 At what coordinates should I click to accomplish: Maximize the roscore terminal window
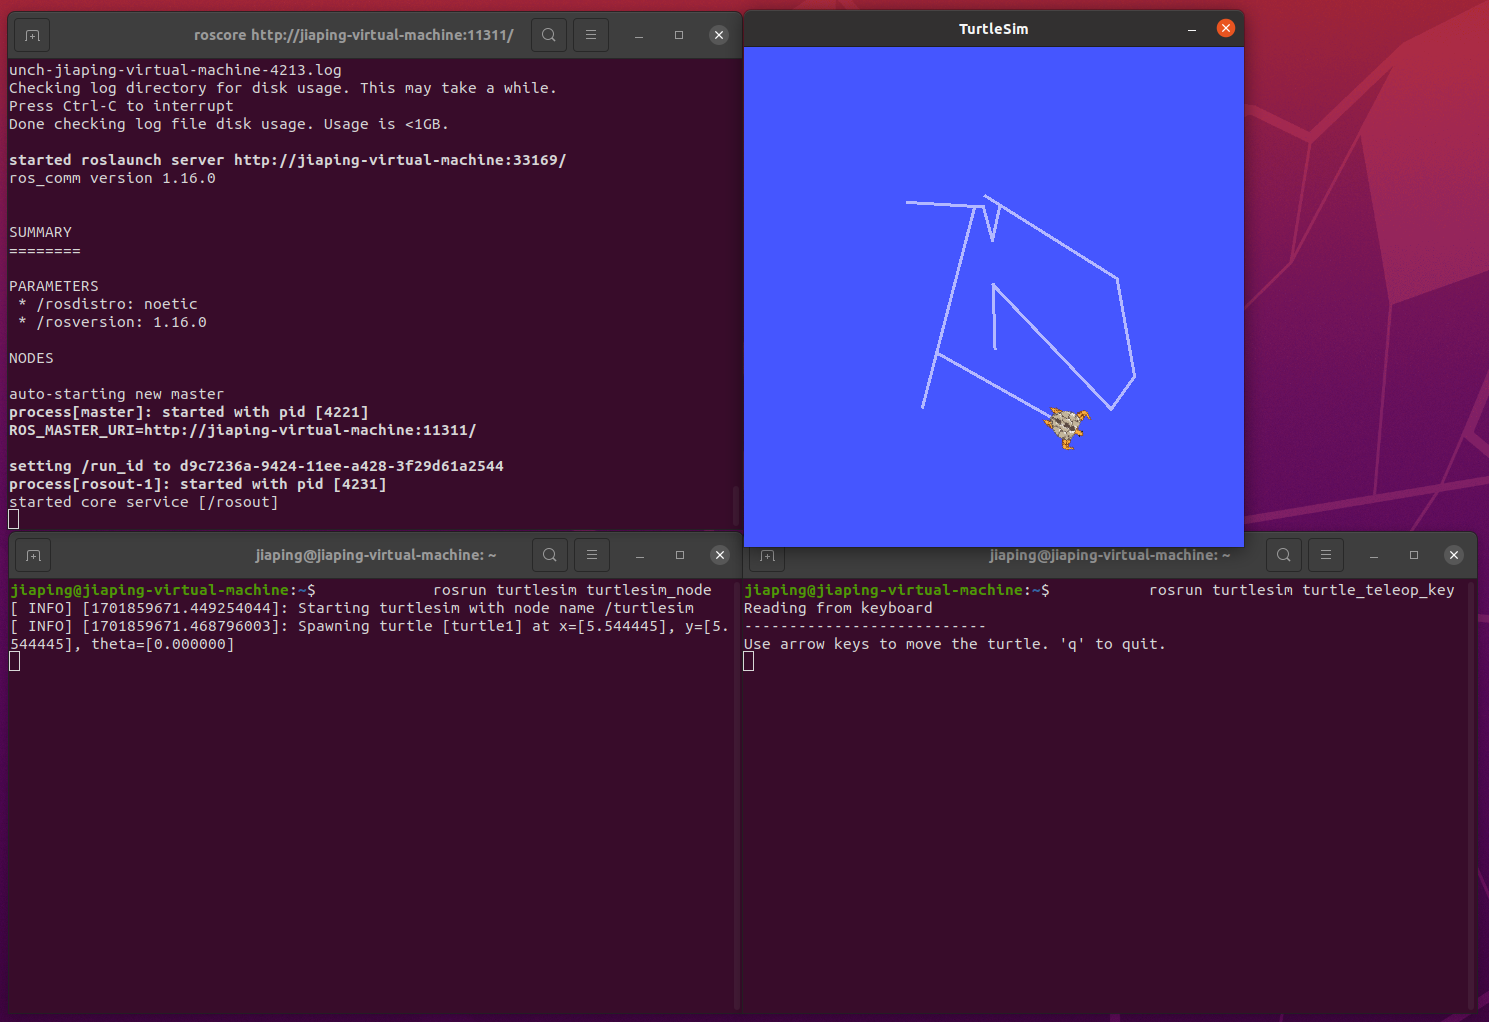point(679,35)
